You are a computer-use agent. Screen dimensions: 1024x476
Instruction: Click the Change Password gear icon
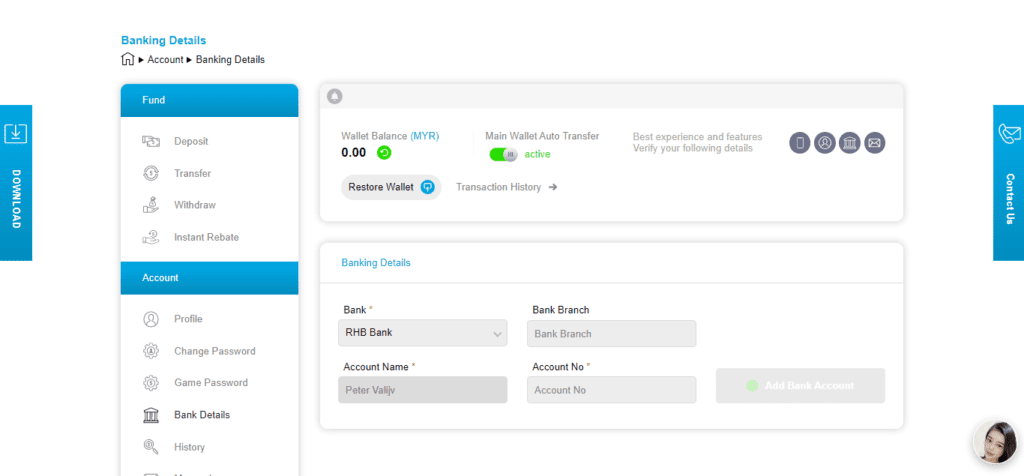coord(151,351)
